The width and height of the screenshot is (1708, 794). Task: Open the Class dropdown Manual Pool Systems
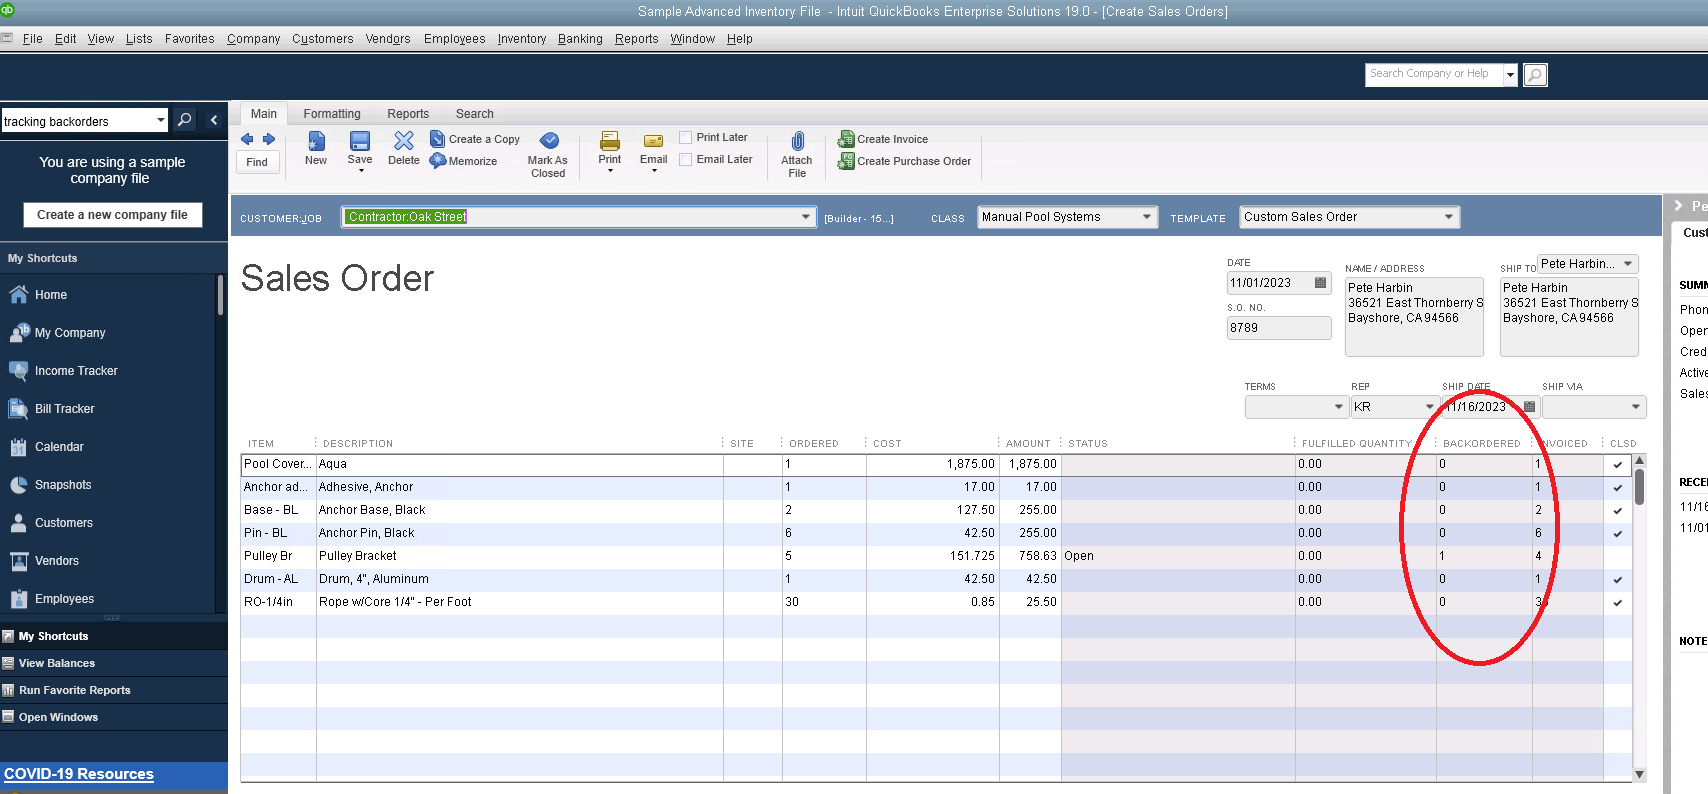pyautogui.click(x=1147, y=217)
